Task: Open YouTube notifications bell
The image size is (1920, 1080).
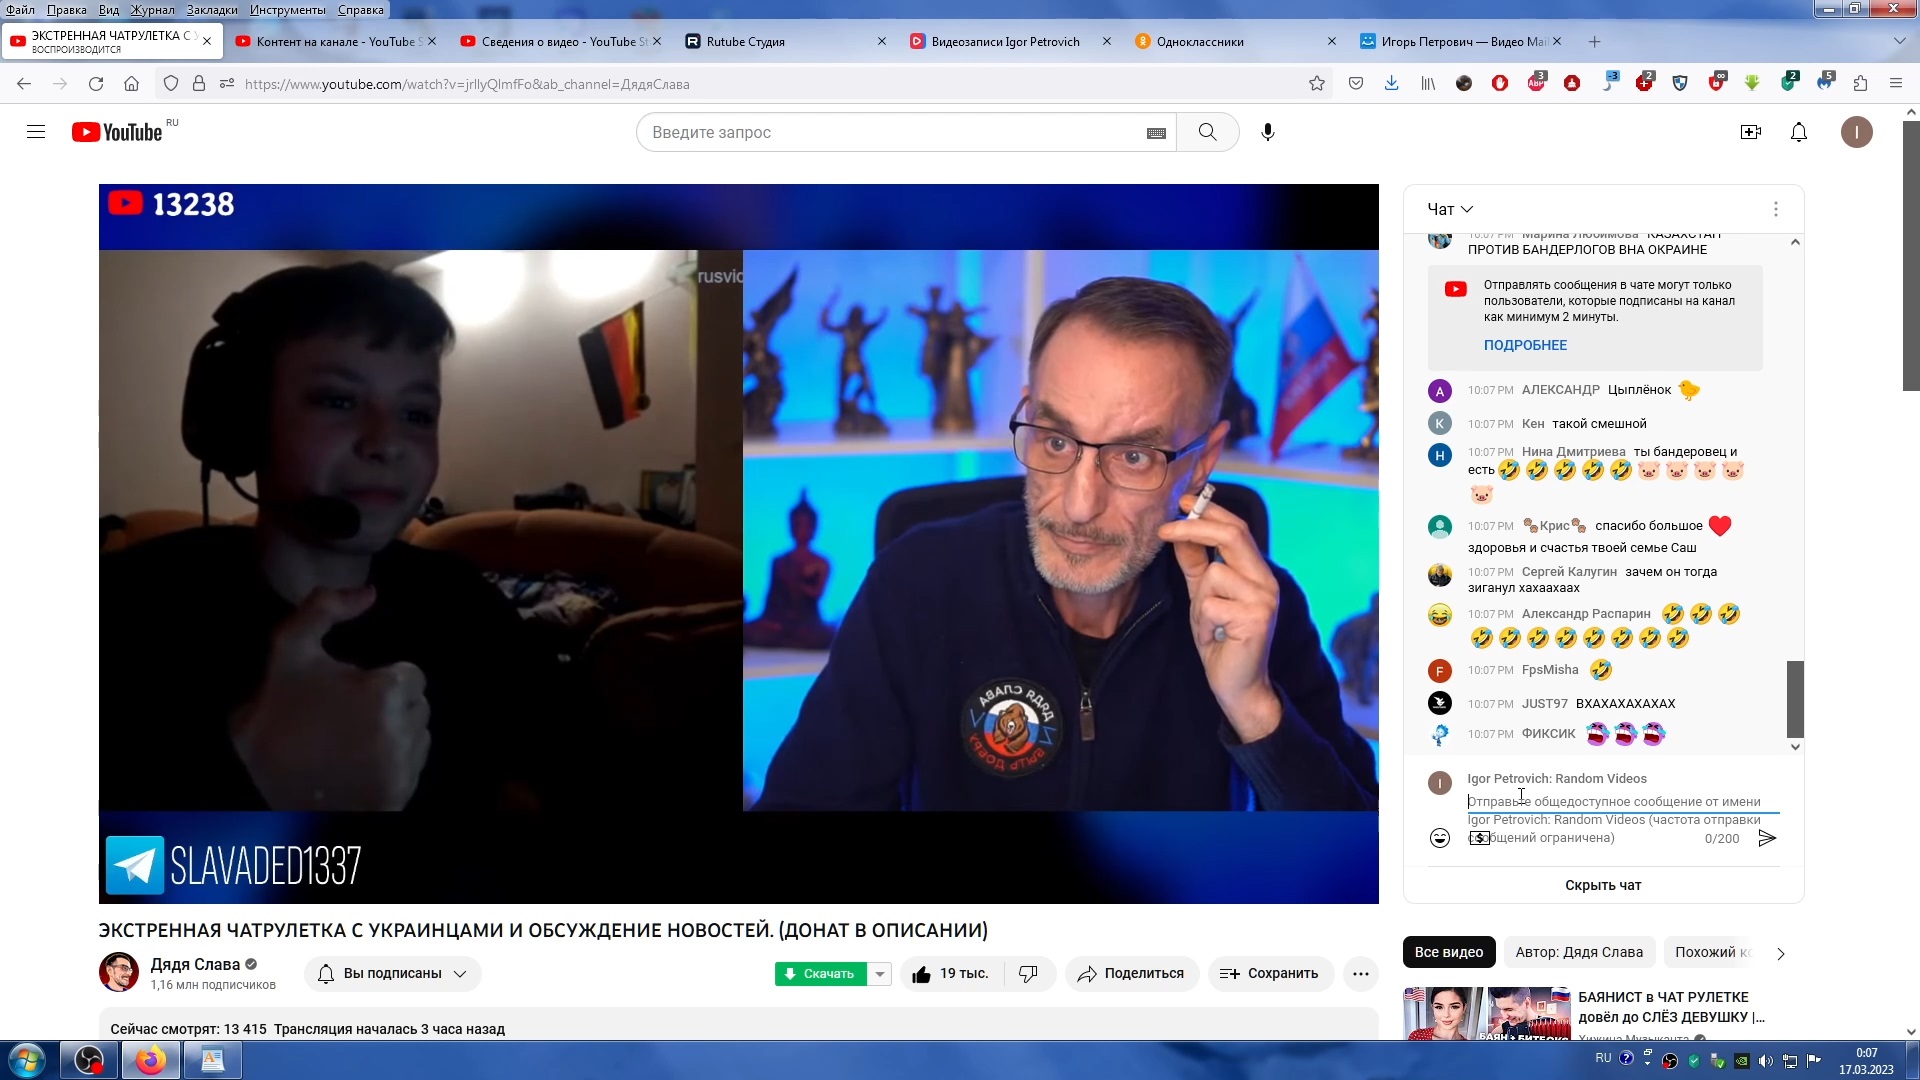Action: (1798, 132)
